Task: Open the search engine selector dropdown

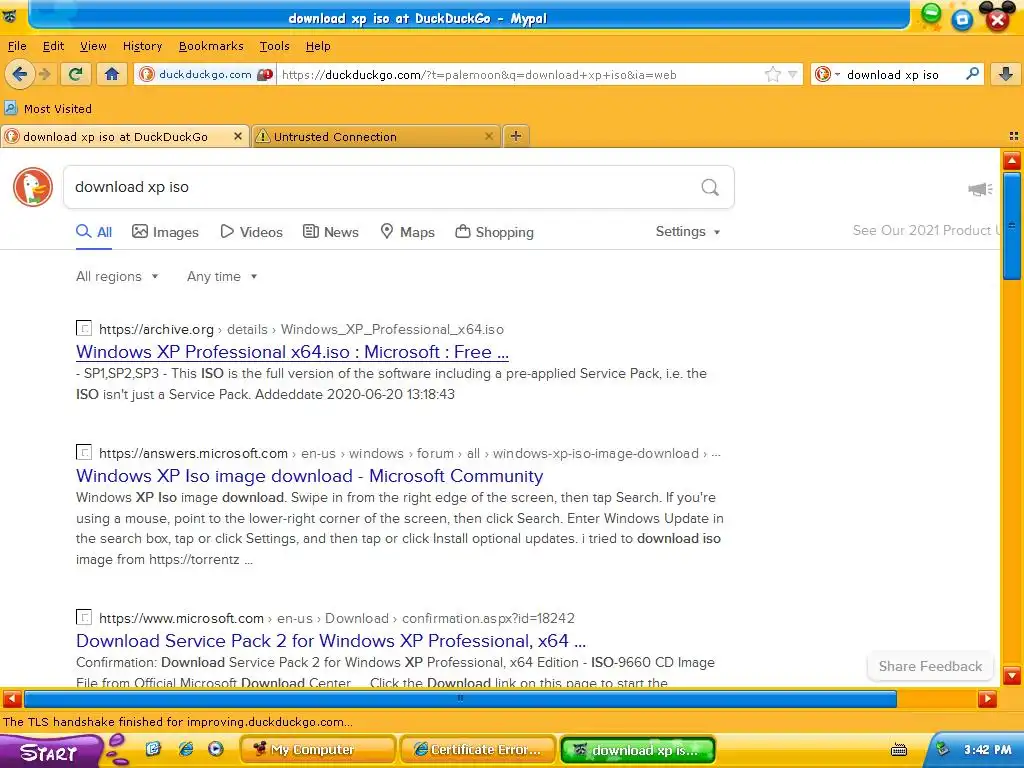Action: [827, 74]
